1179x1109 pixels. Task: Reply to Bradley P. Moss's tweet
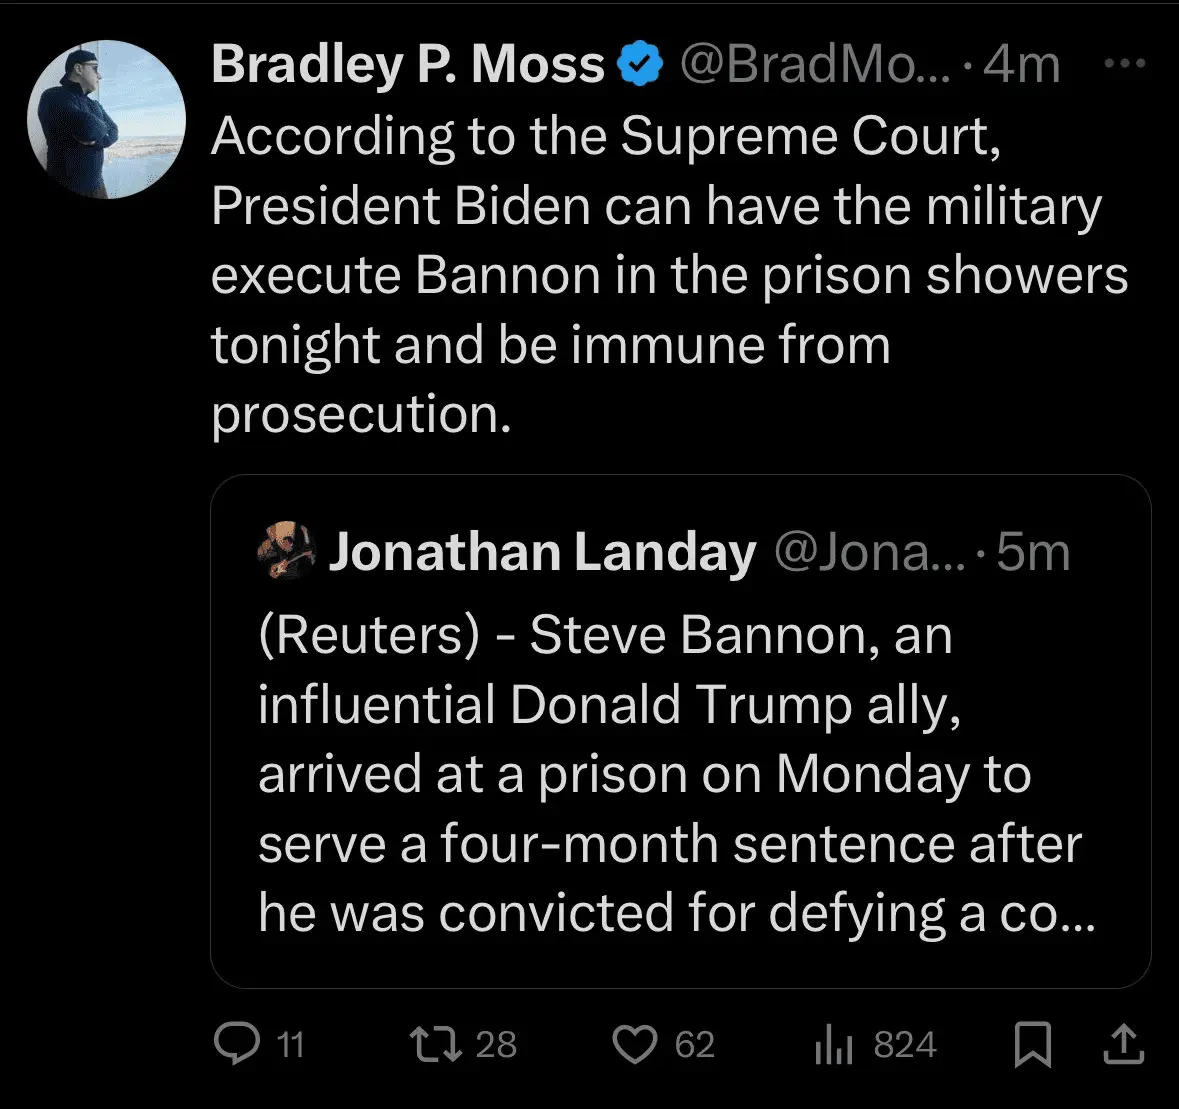[x=237, y=1044]
